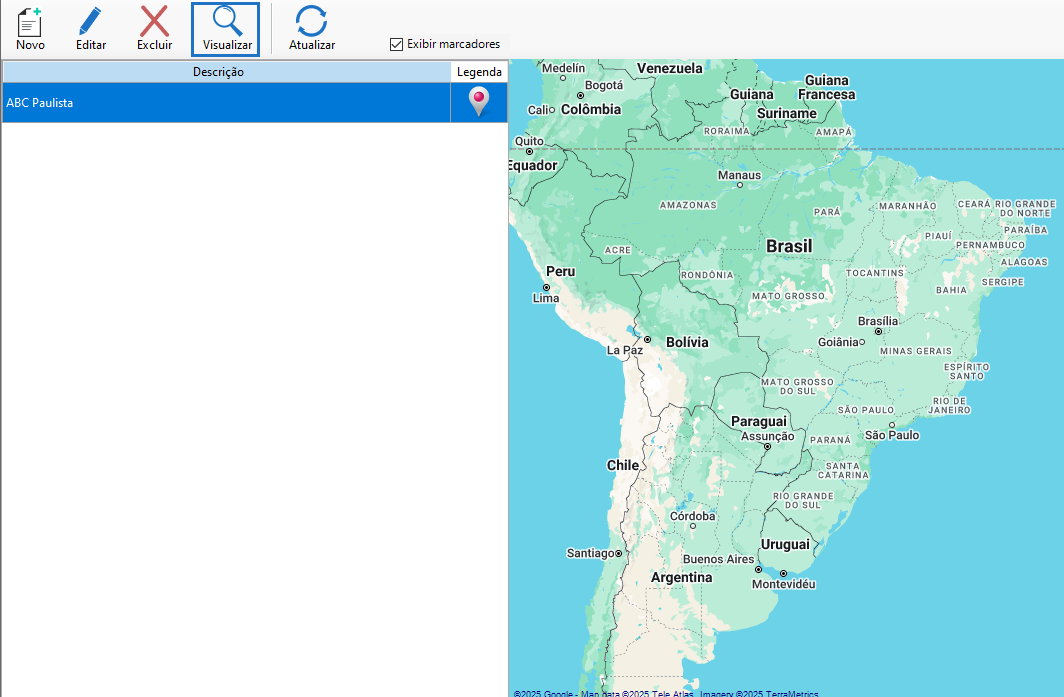Viewport: 1064px width, 697px height.
Task: Select the marker next to Montevidéu
Action: point(784,573)
